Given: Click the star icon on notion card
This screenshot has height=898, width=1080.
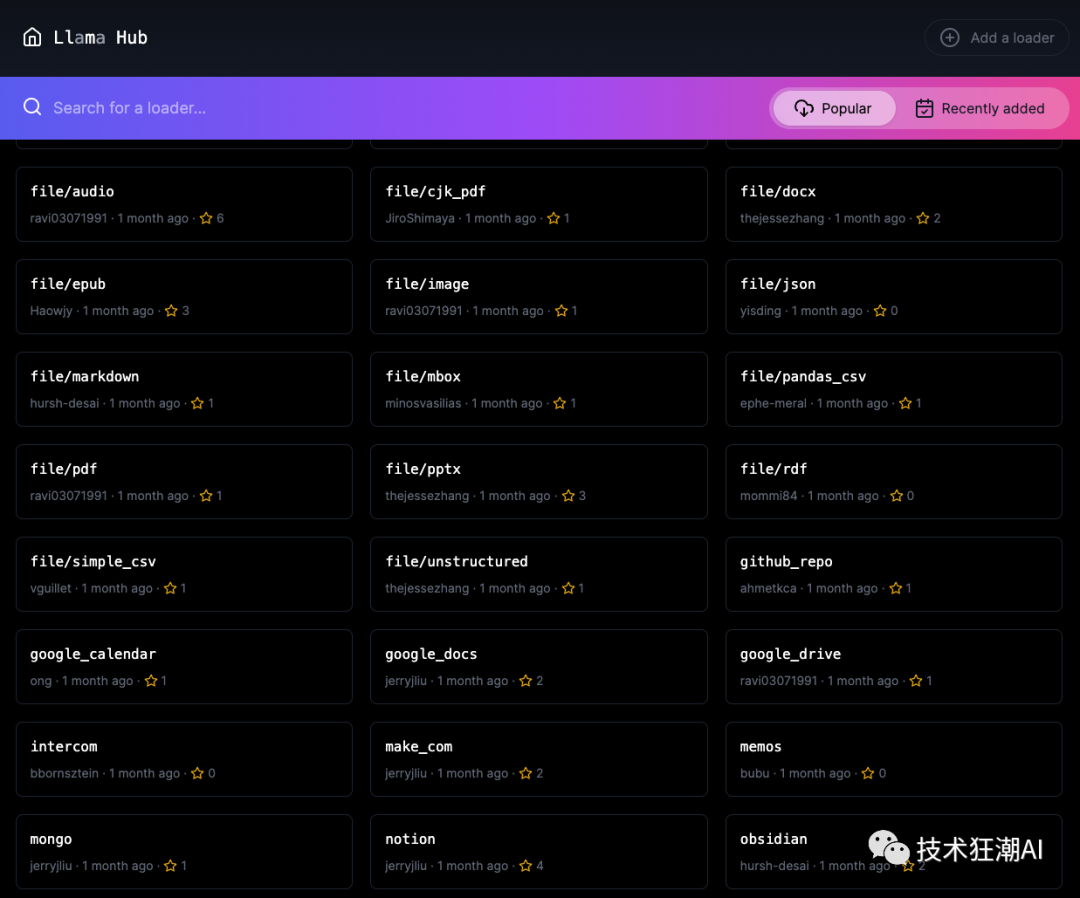Looking at the screenshot, I should point(526,866).
